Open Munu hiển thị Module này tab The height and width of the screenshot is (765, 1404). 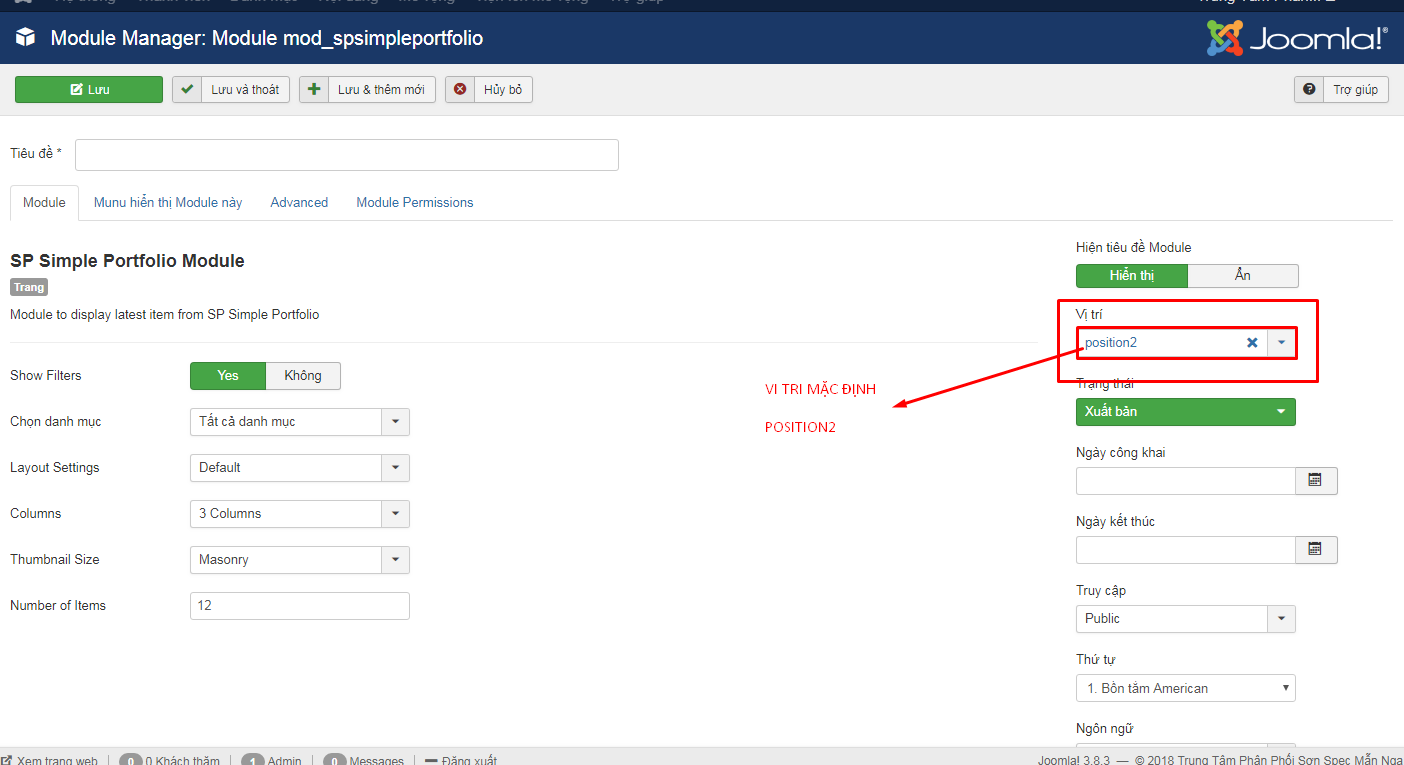168,202
